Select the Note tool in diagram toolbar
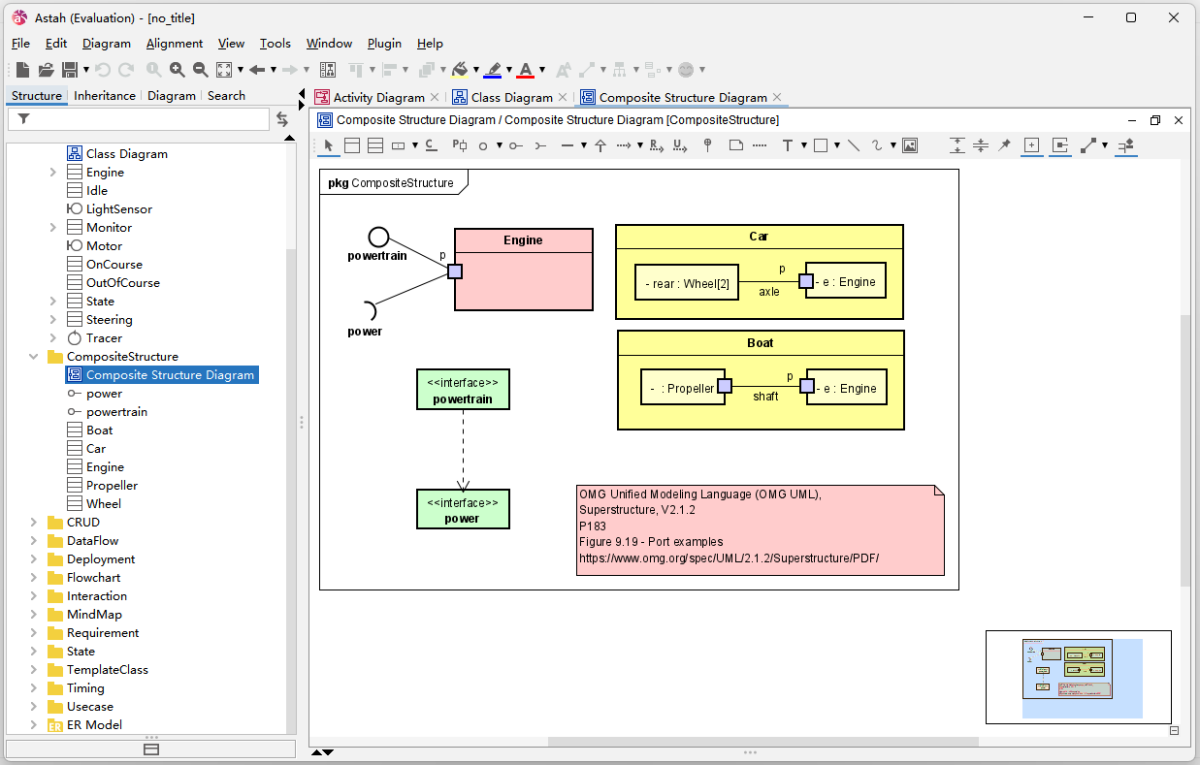 pyautogui.click(x=736, y=146)
